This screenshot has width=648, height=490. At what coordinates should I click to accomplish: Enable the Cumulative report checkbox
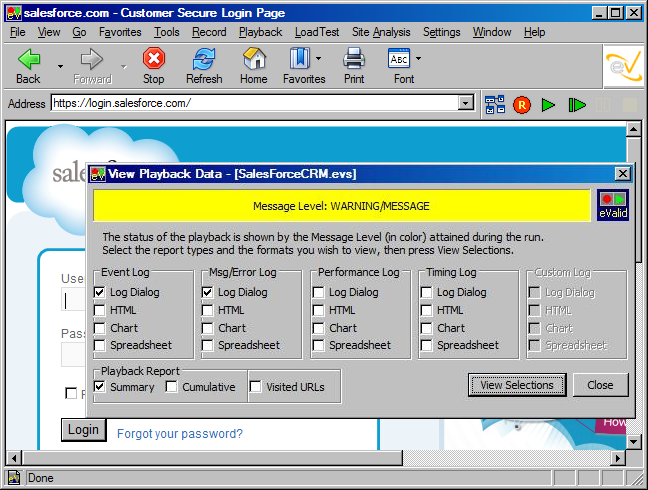click(x=172, y=387)
